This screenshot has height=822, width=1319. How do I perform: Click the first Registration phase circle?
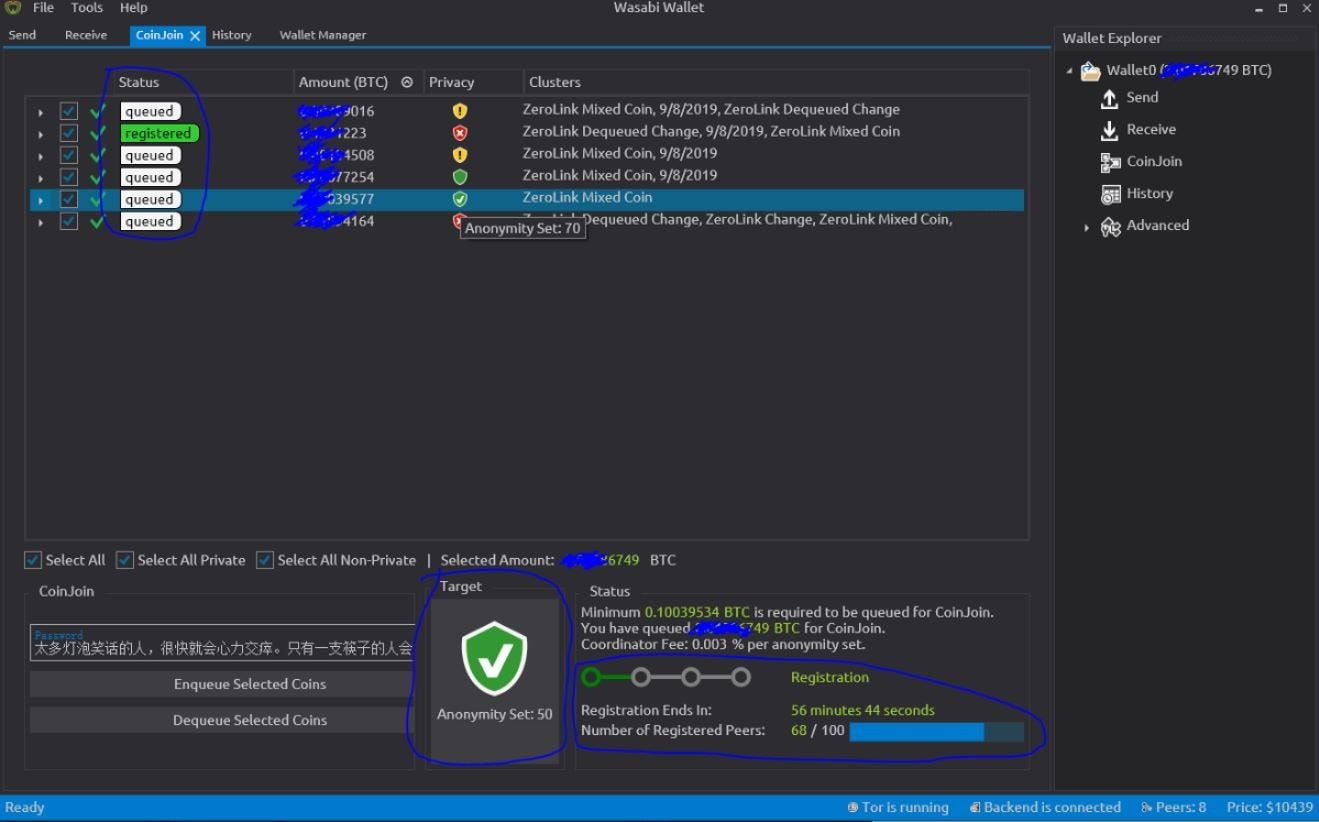(x=591, y=678)
